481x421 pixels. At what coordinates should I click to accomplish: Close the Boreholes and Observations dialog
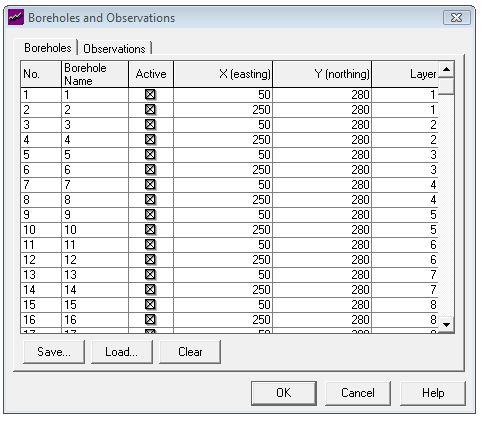point(456,17)
